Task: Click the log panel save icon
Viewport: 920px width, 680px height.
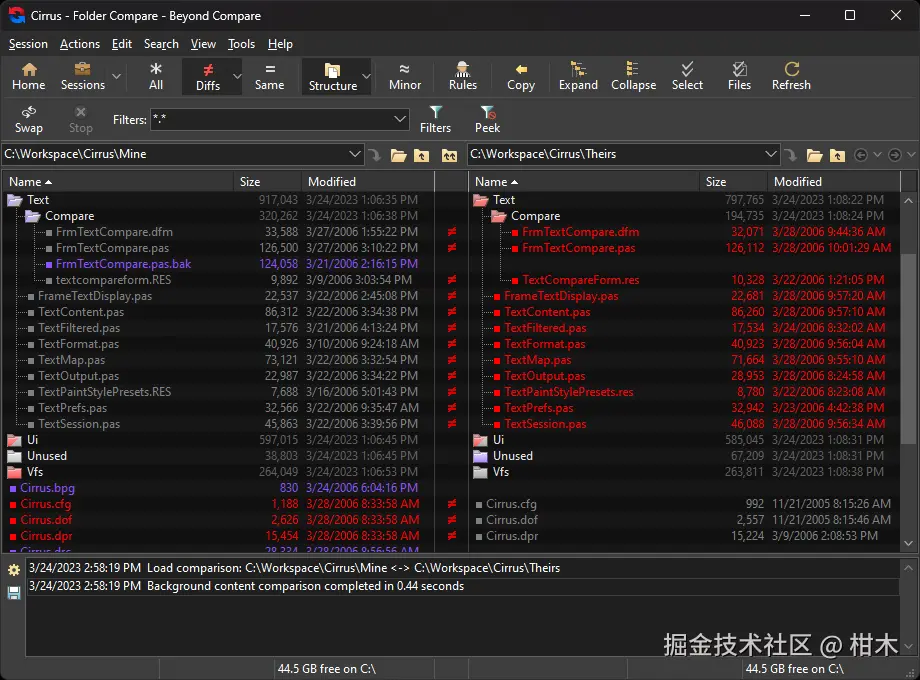Action: pos(14,593)
